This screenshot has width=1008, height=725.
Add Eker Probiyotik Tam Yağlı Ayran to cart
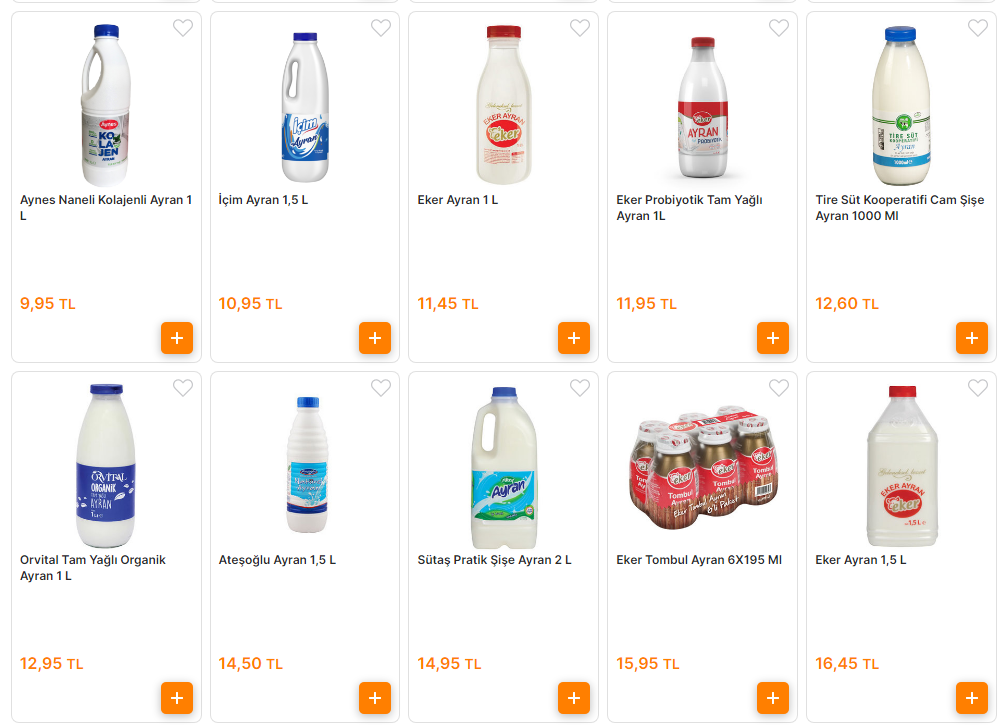[772, 338]
